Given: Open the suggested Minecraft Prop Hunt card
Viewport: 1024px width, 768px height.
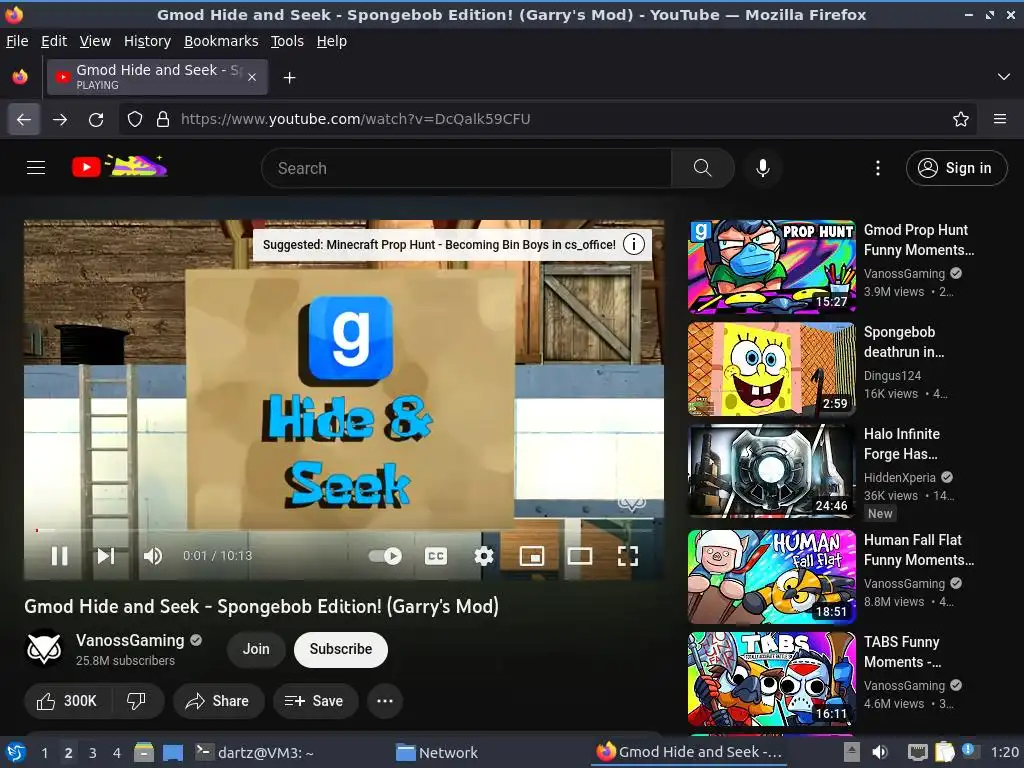Looking at the screenshot, I should (439, 244).
